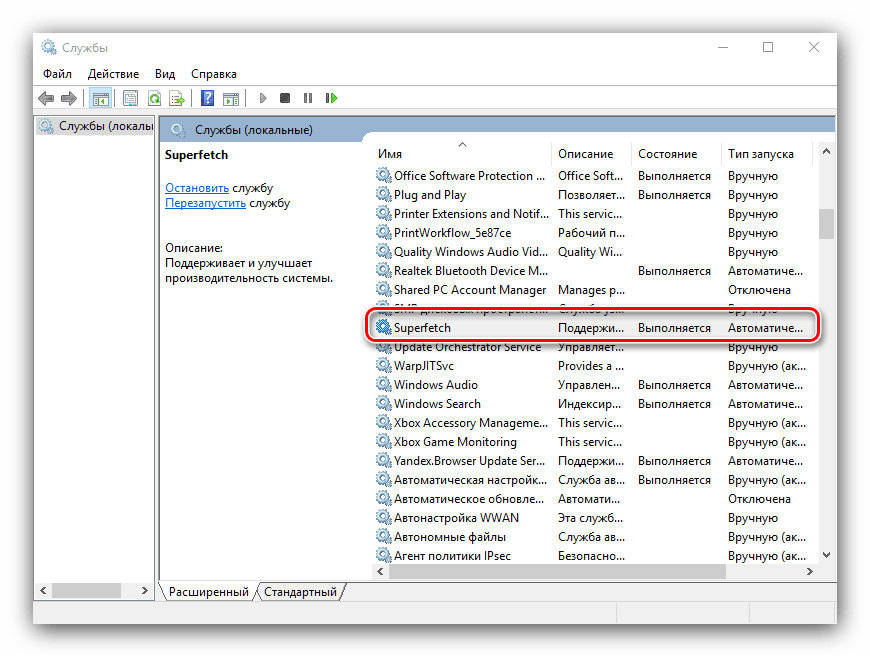Click the Export list toolbar icon
The height and width of the screenshot is (657, 870).
[177, 98]
